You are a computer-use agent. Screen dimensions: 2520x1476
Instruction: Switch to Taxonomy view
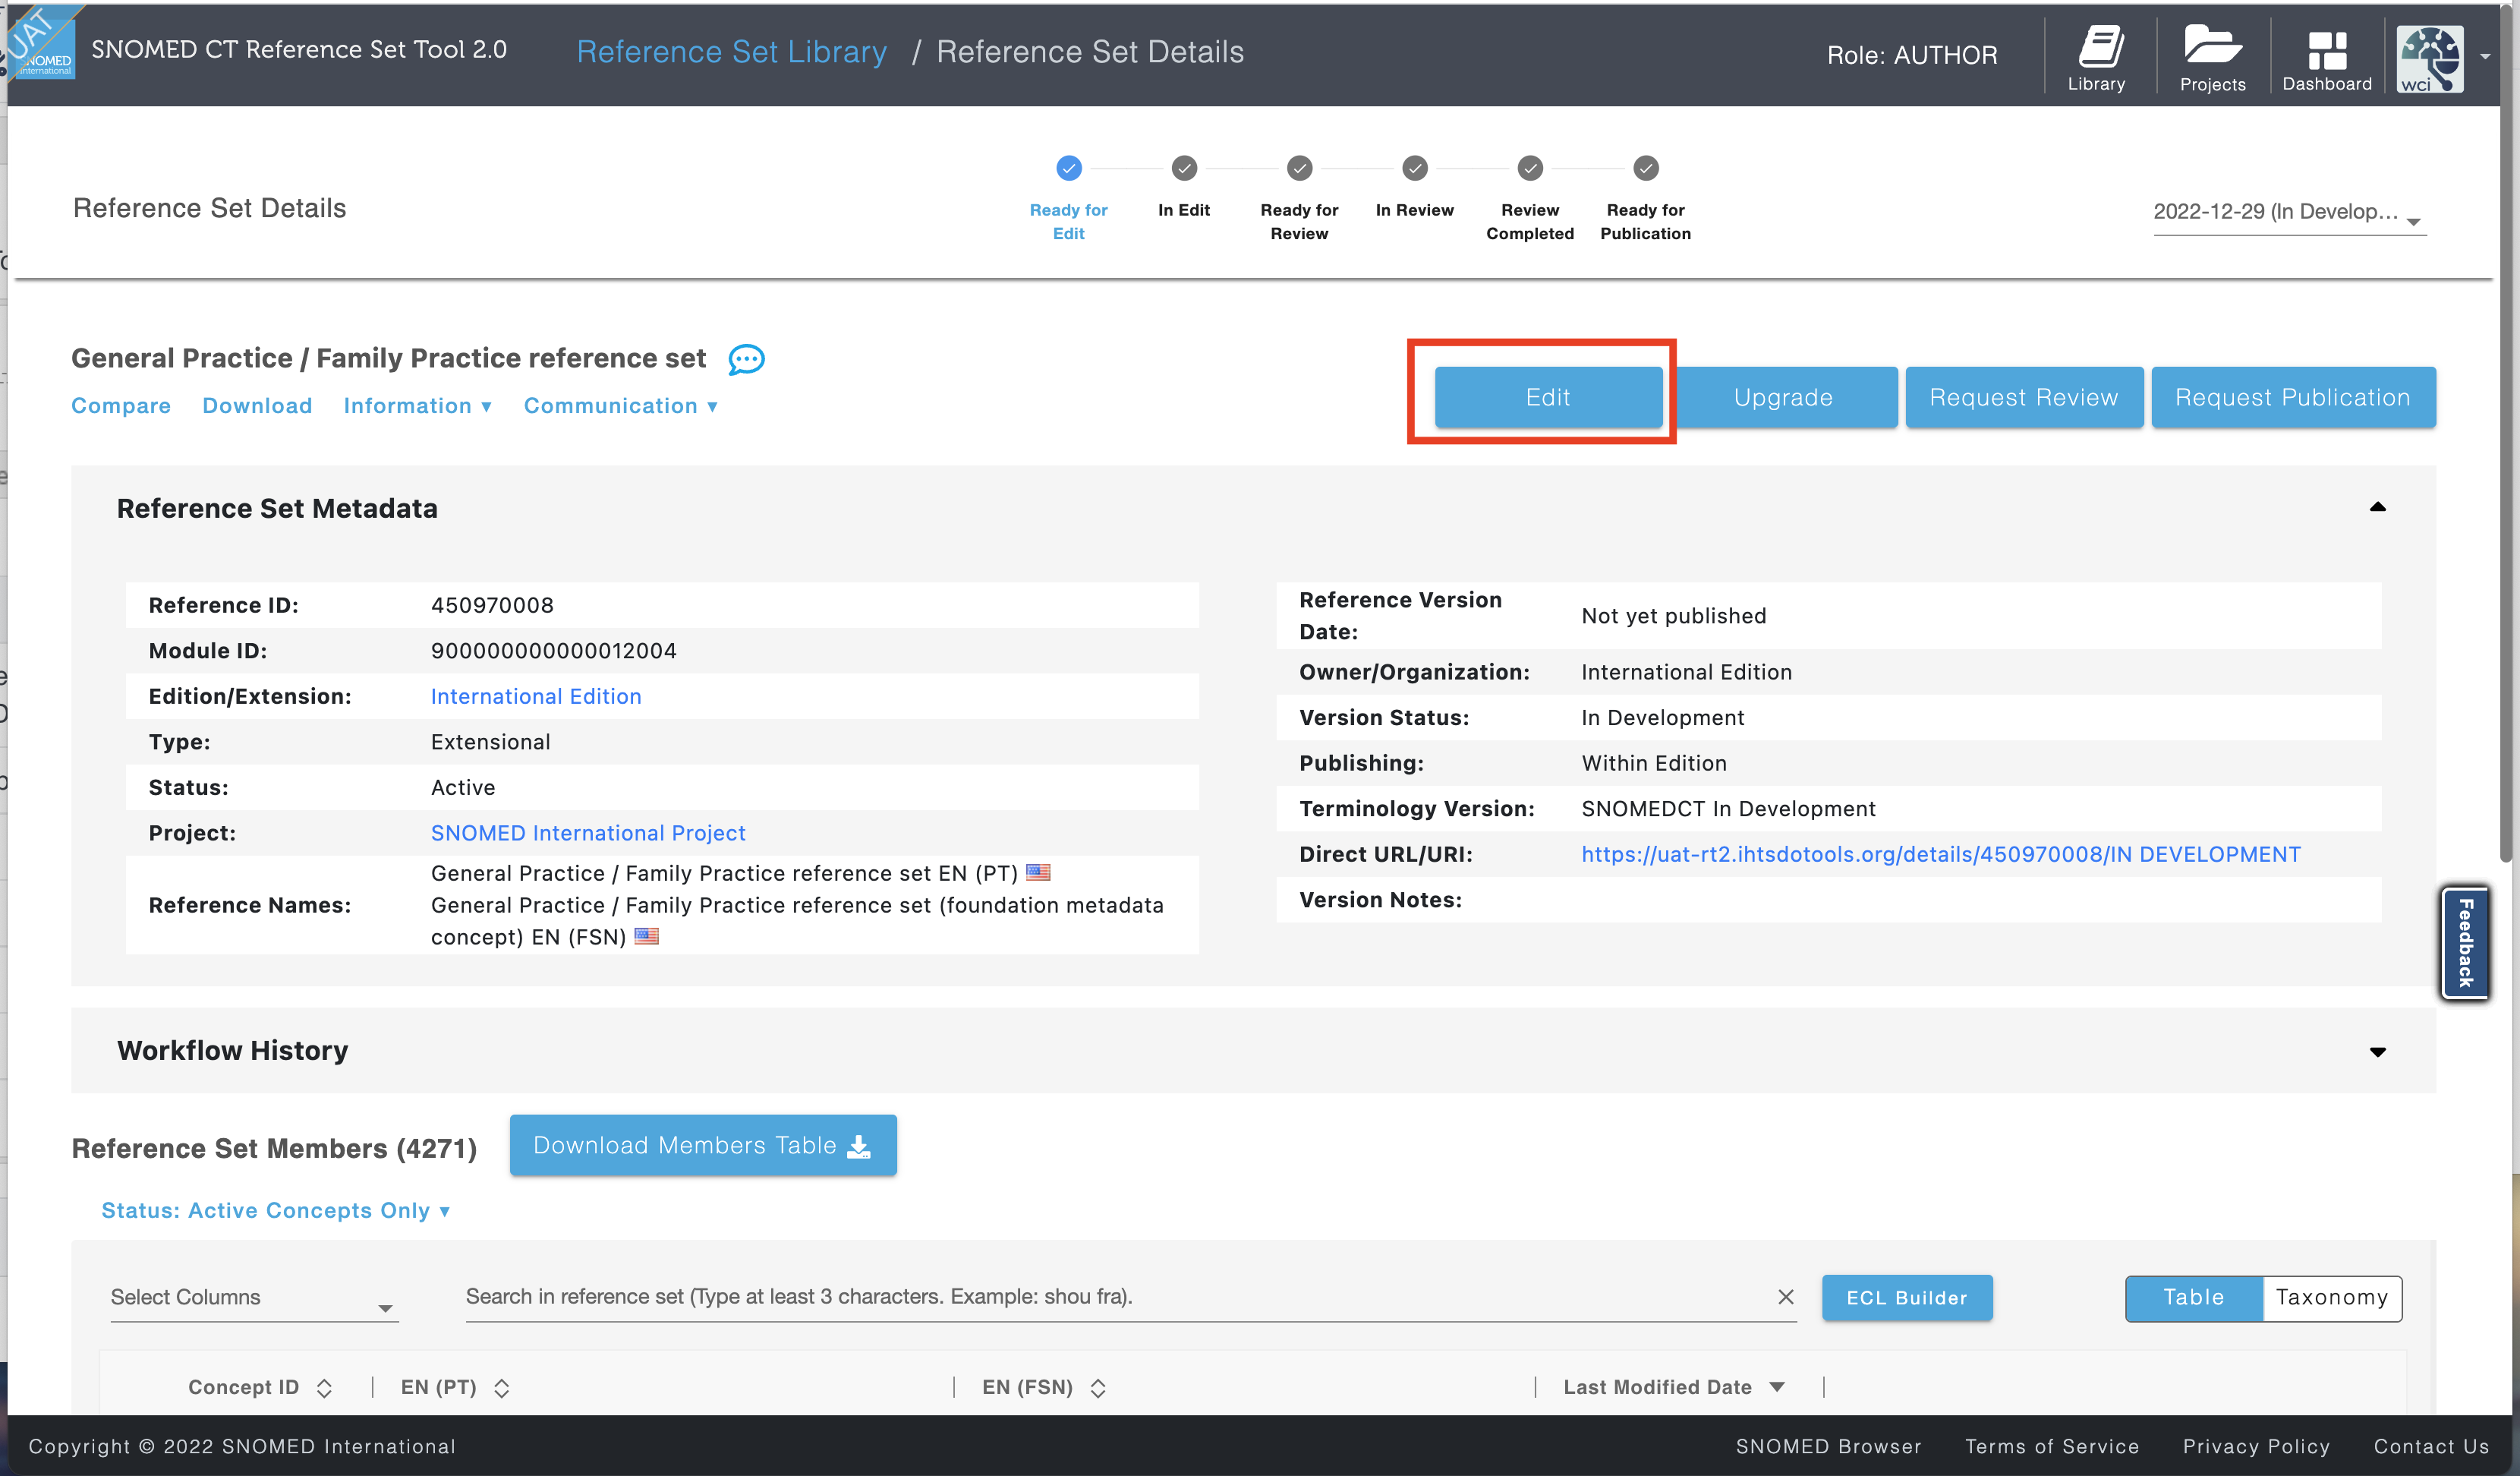(x=2332, y=1297)
